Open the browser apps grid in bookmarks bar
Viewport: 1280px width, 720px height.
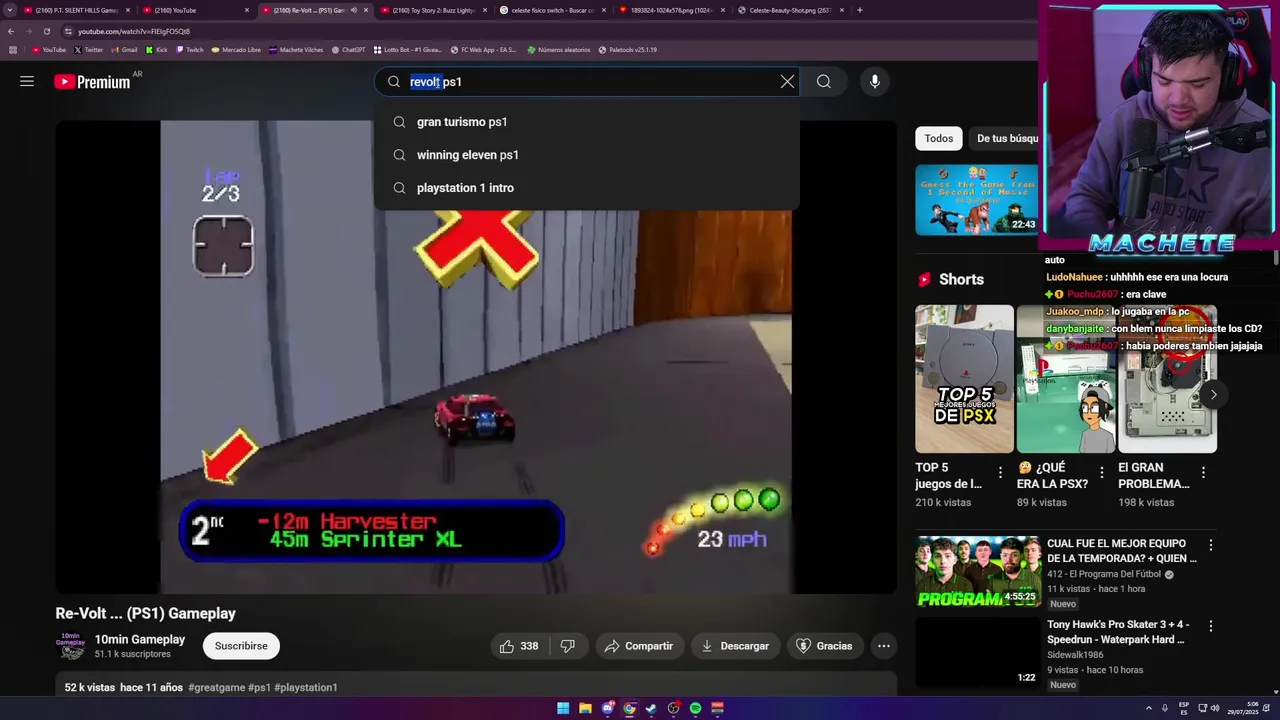[x=13, y=49]
